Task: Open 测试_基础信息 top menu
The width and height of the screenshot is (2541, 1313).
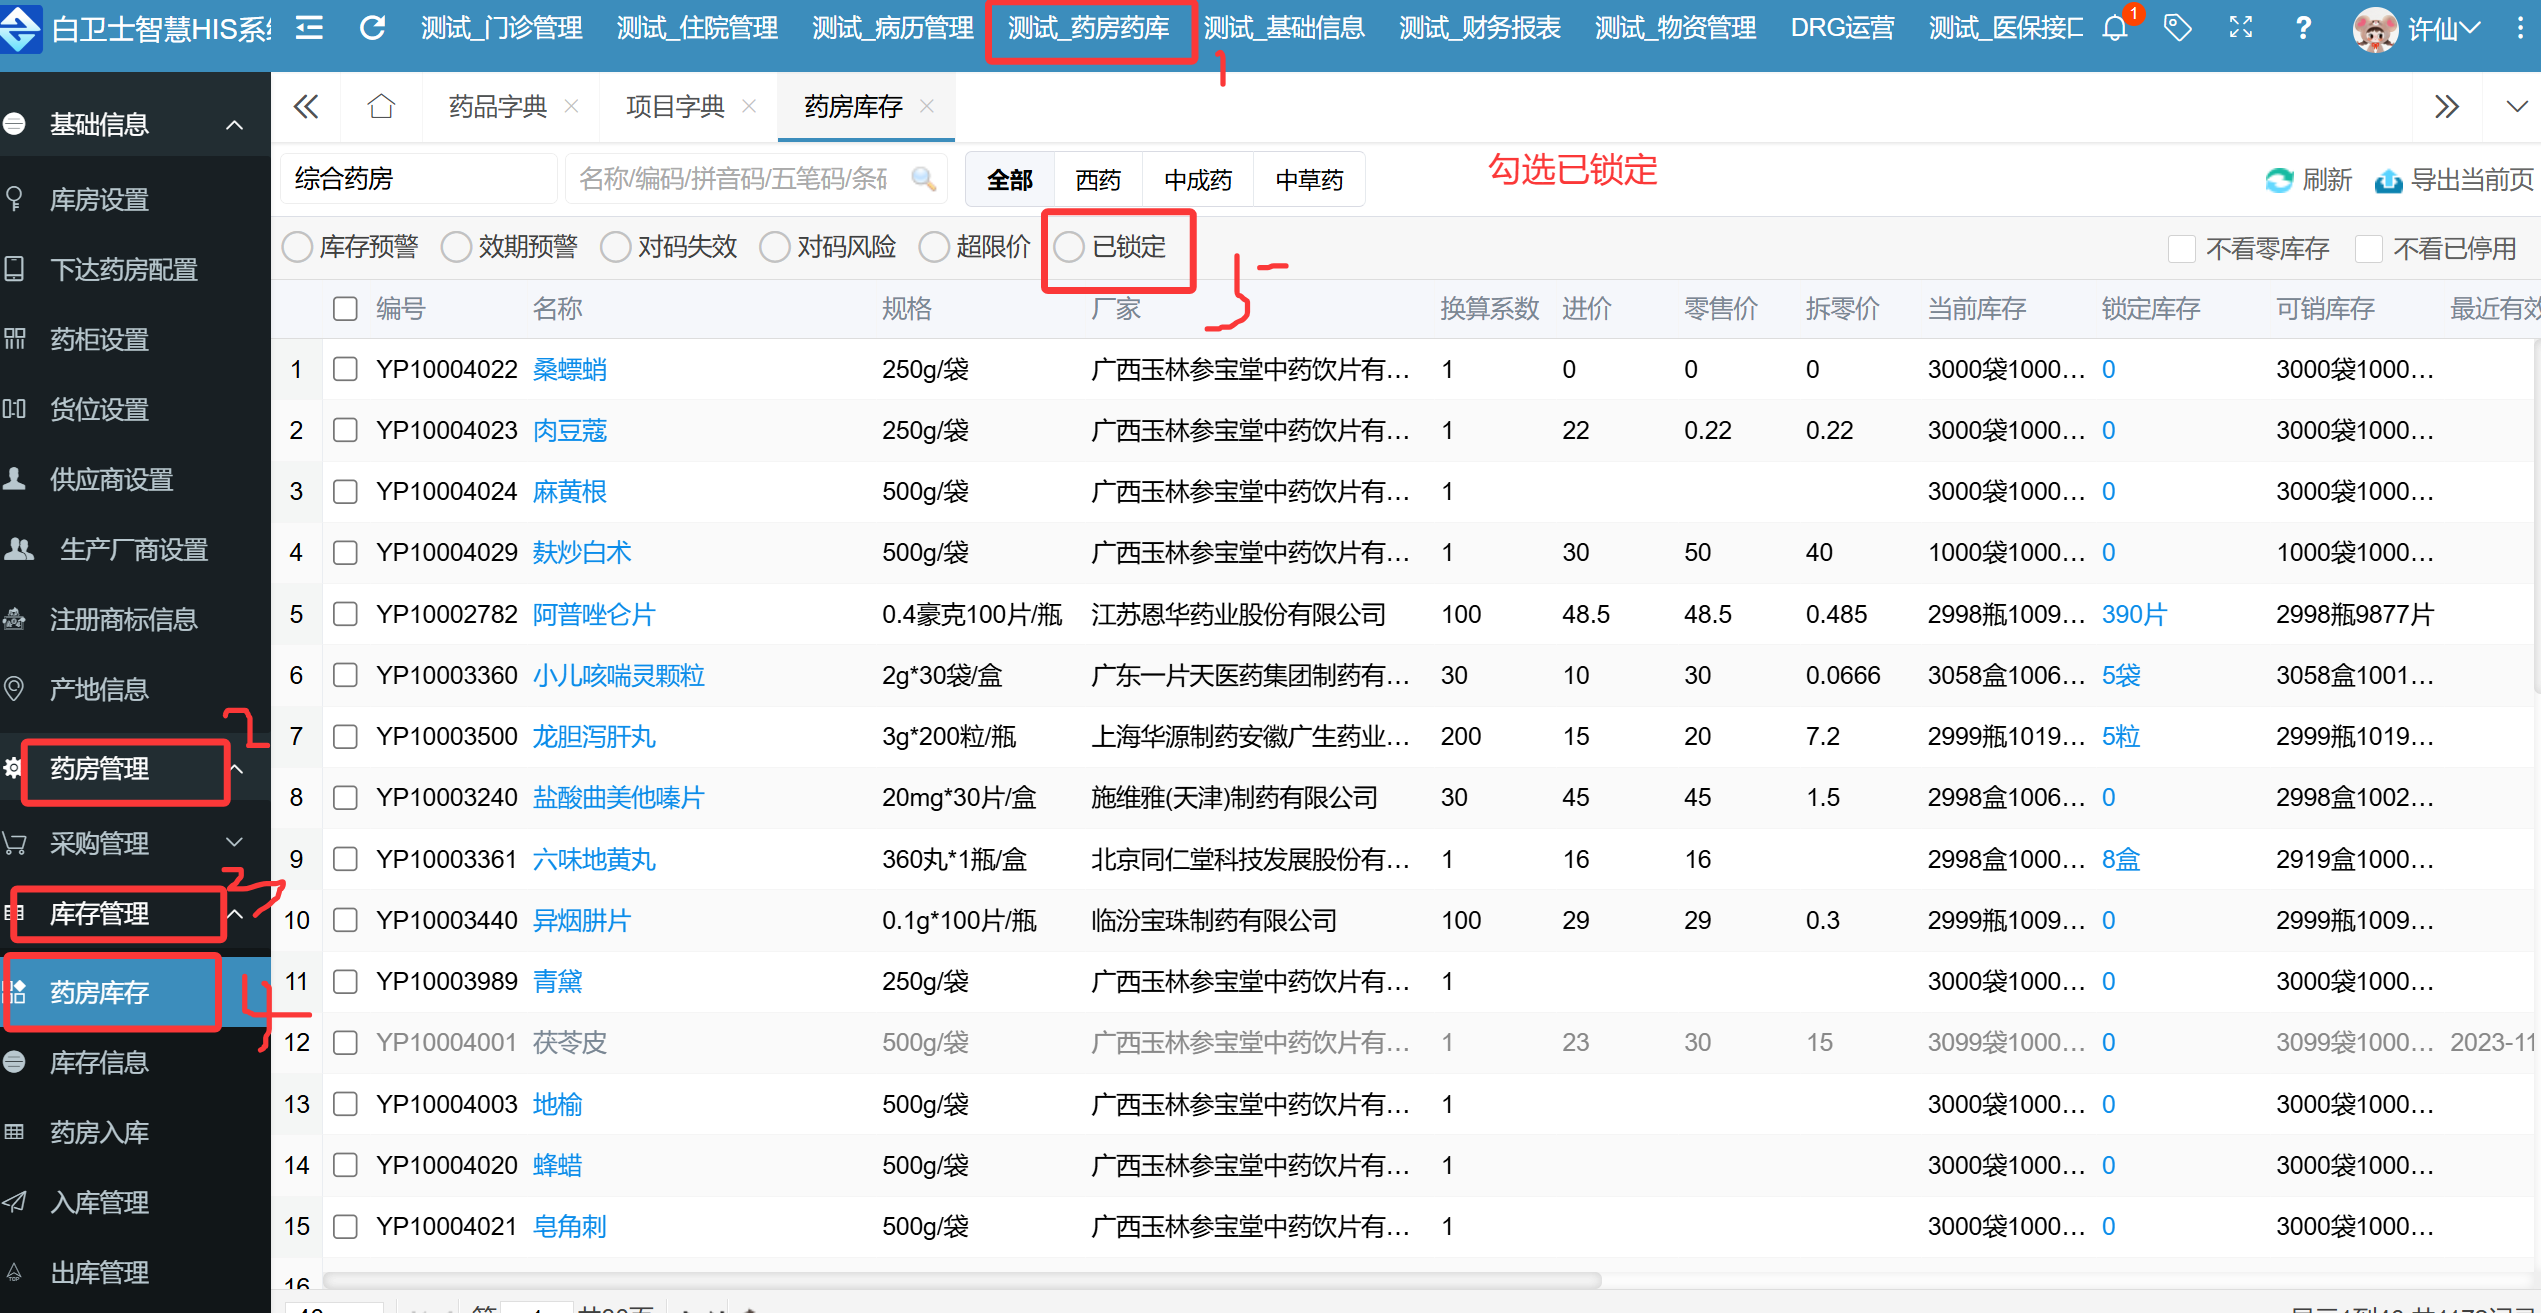Action: [x=1283, y=28]
